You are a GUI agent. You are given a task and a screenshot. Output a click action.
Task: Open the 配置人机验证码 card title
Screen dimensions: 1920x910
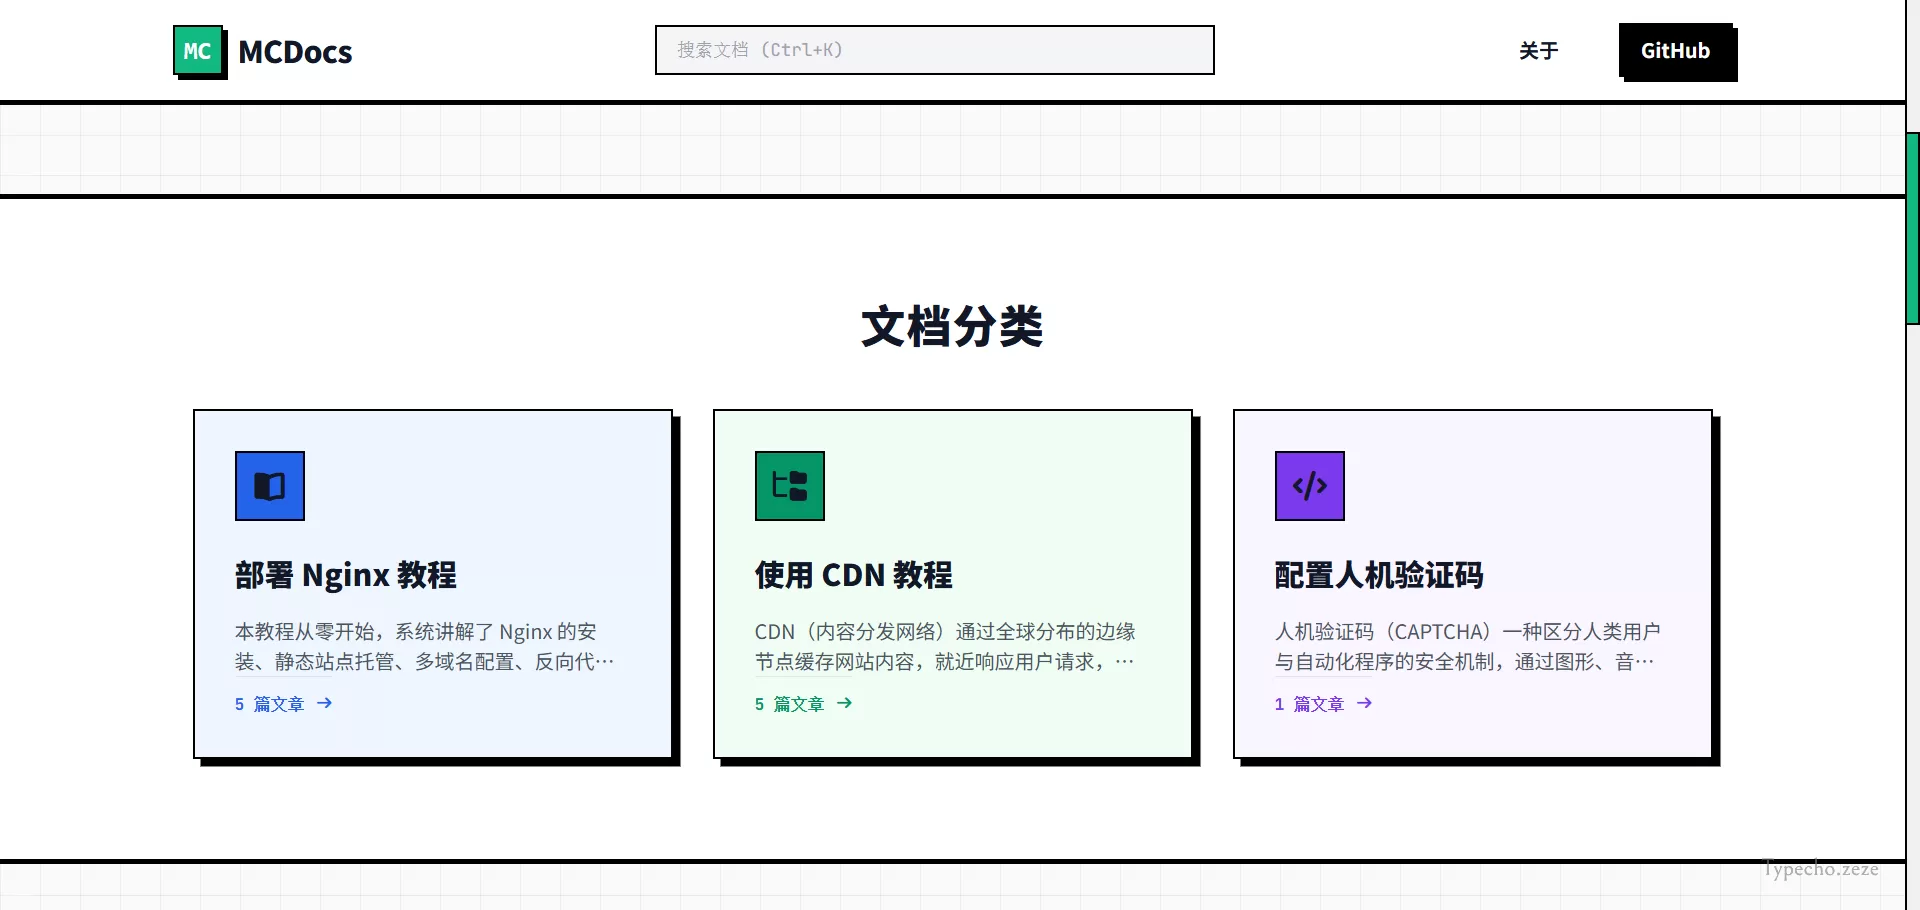coord(1379,575)
